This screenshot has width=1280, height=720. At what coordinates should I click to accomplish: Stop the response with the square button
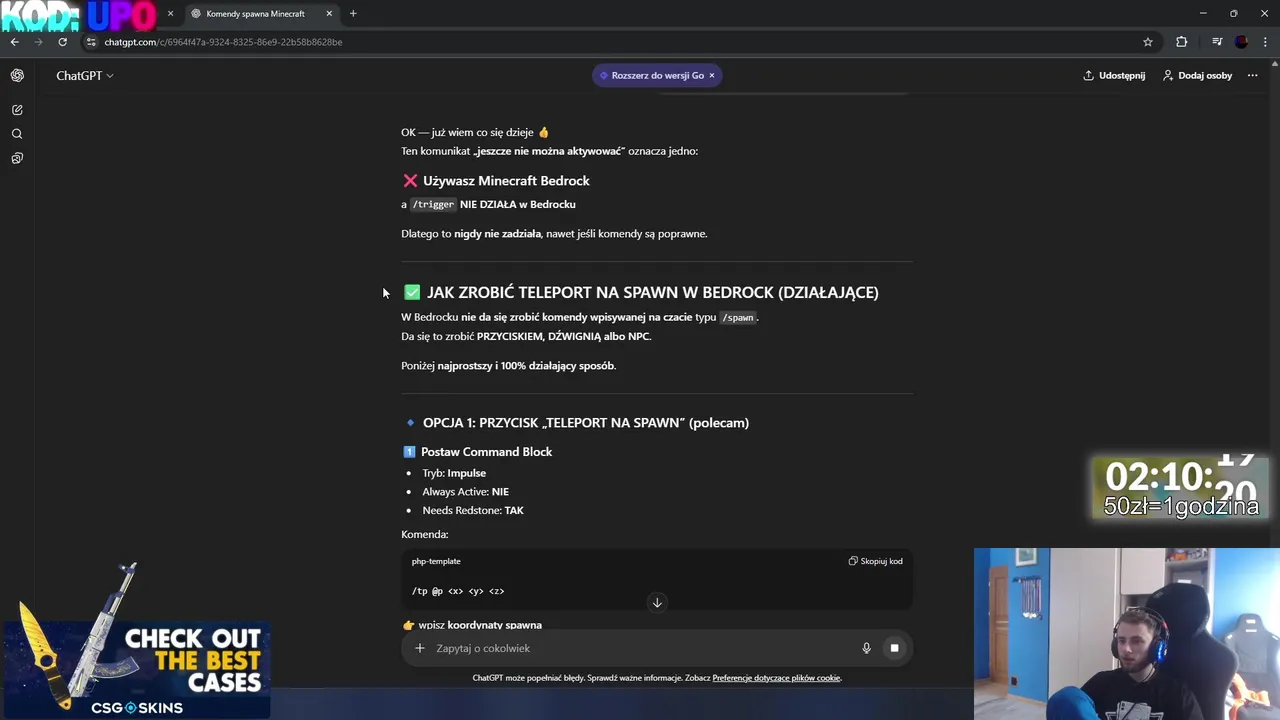click(x=894, y=648)
